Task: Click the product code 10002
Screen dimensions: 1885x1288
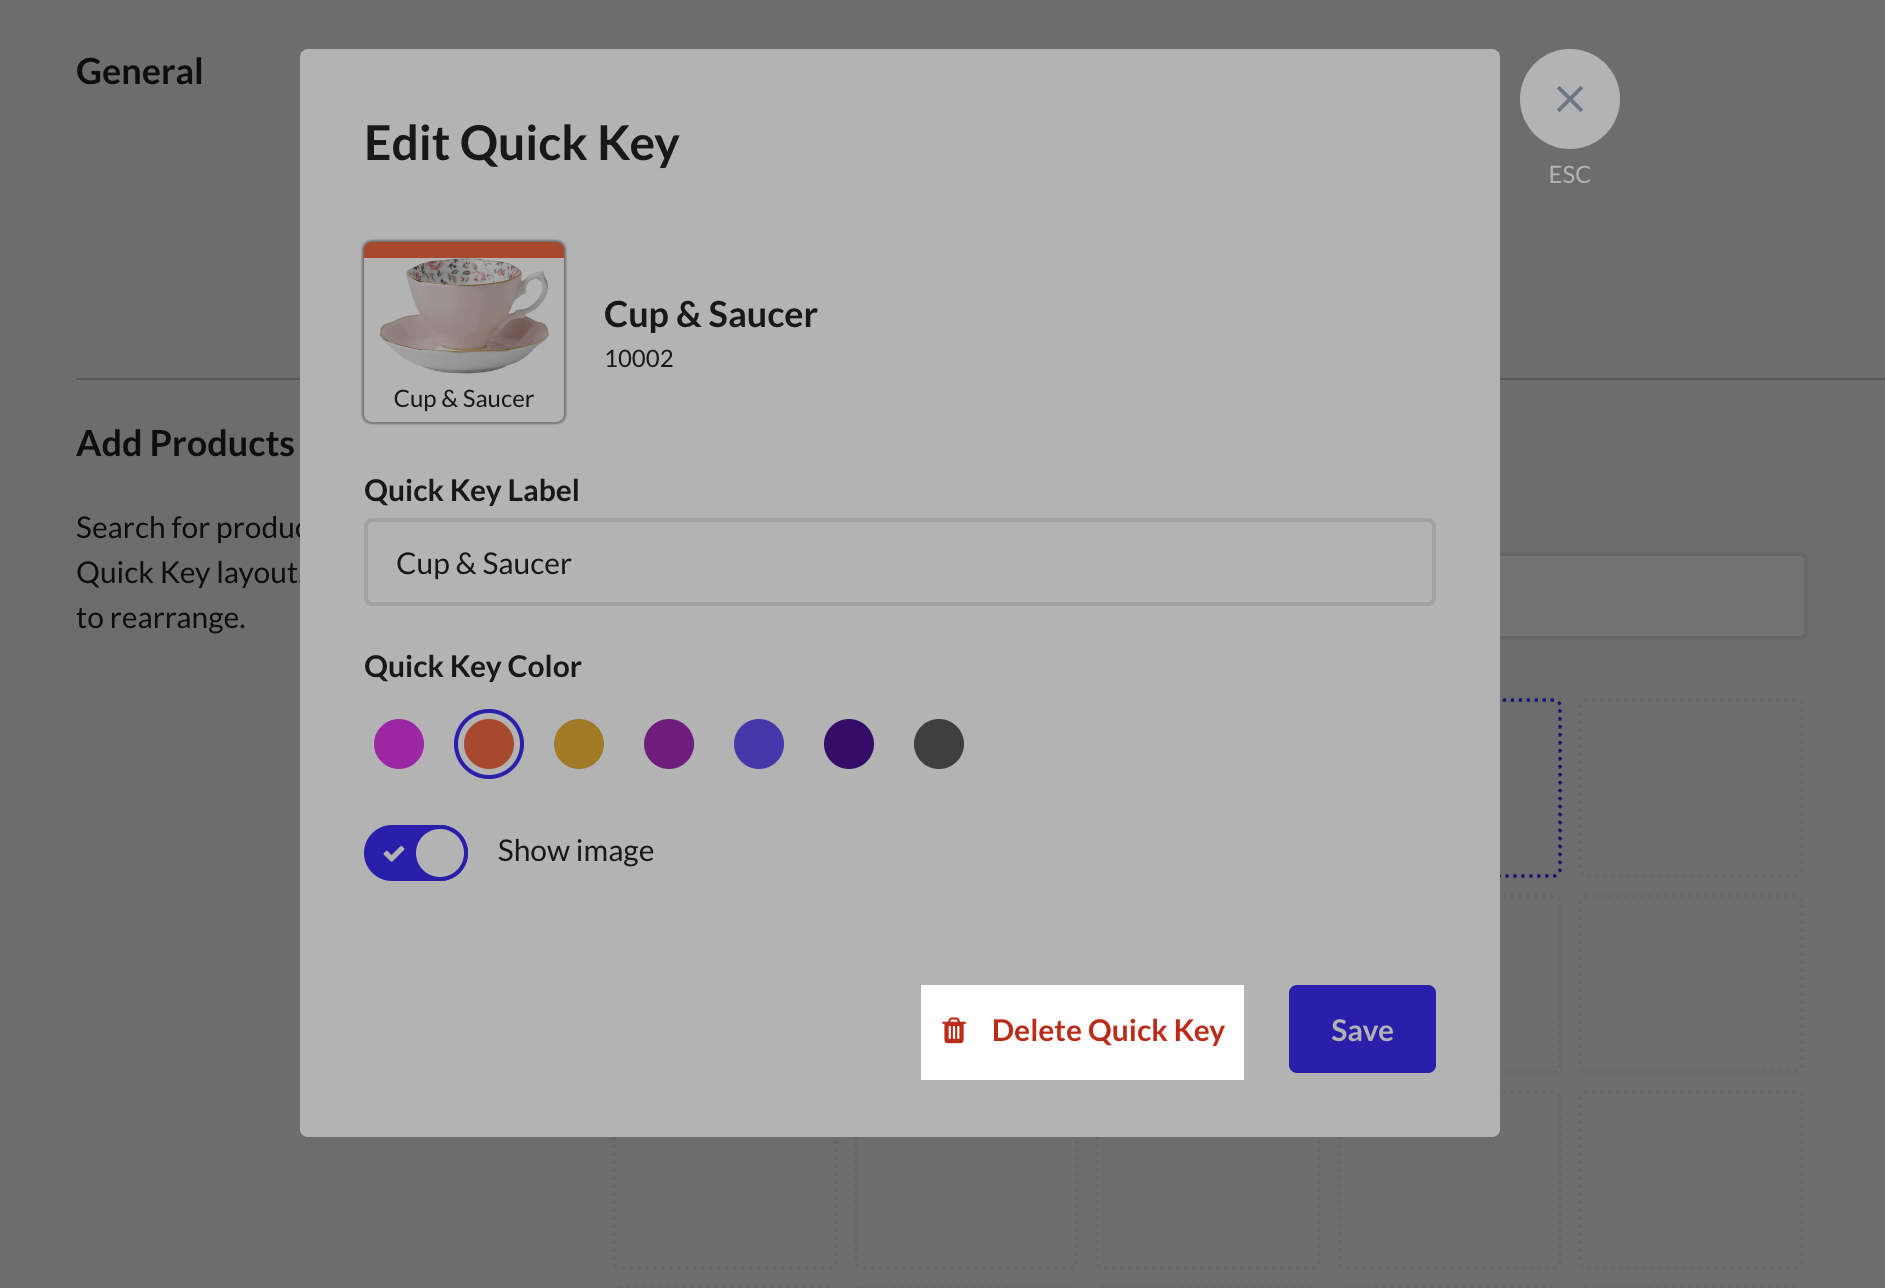Action: click(x=638, y=359)
